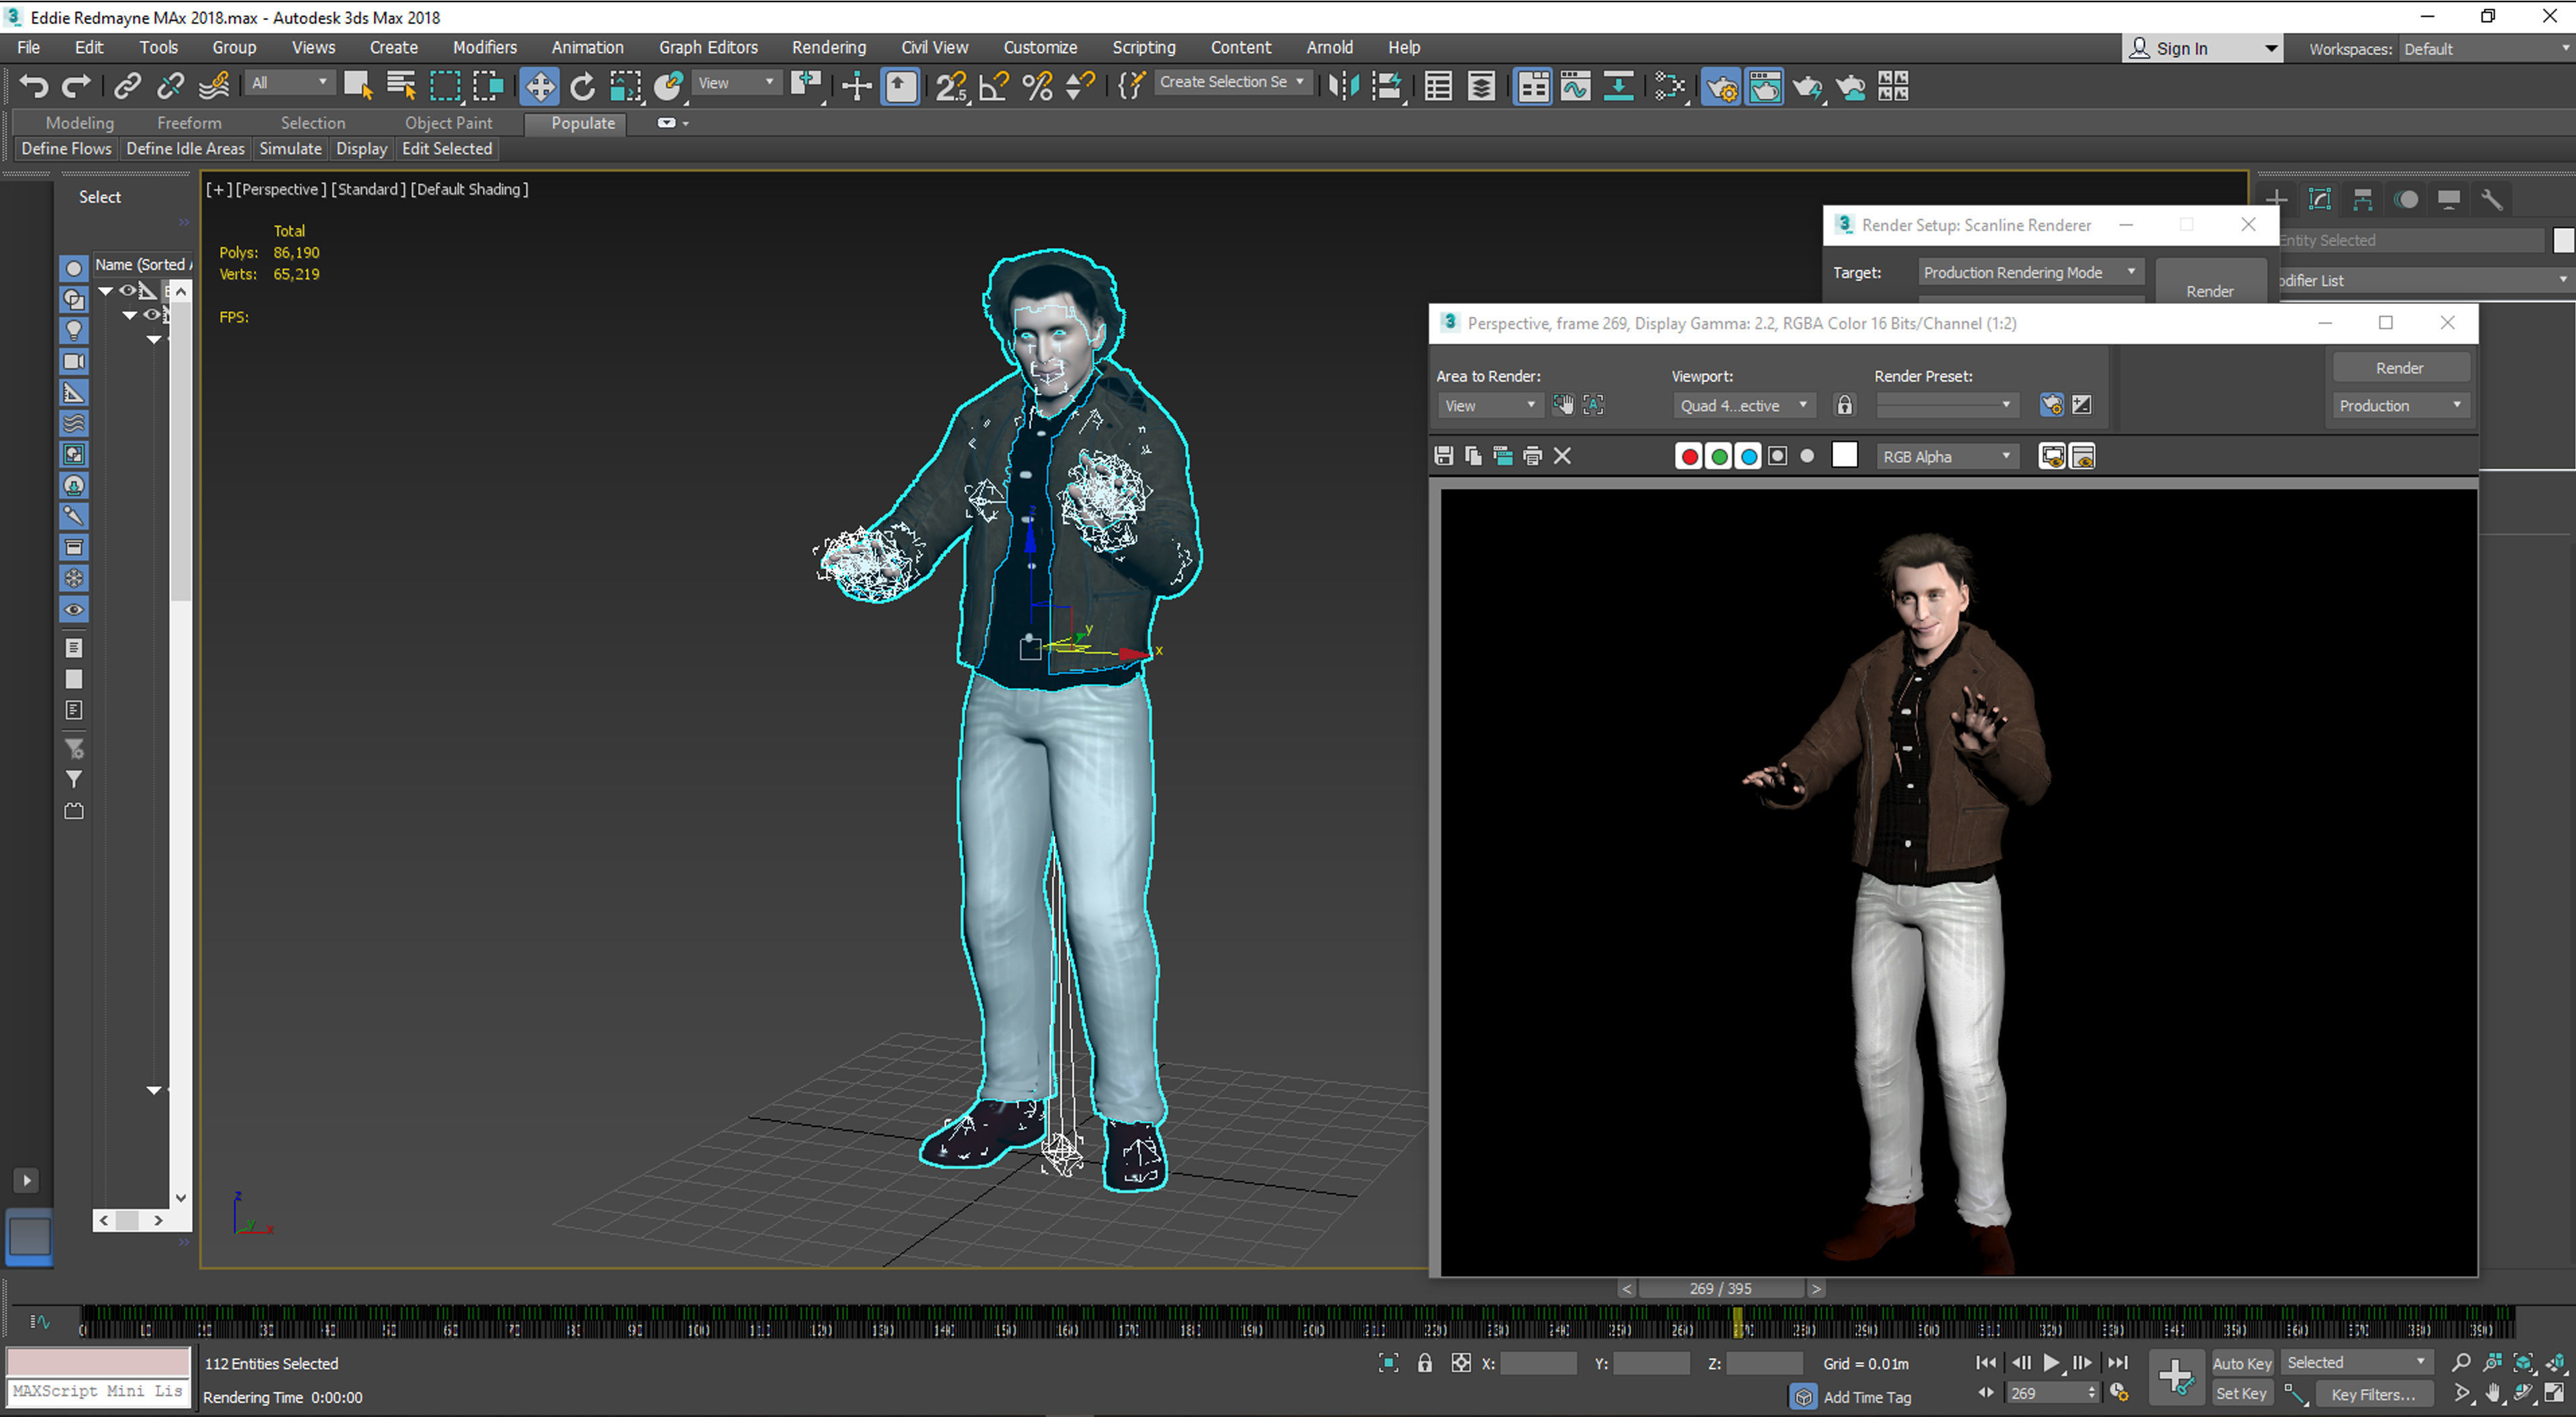The image size is (2576, 1417).
Task: Choose the Select and Rotate tool
Action: tap(582, 87)
